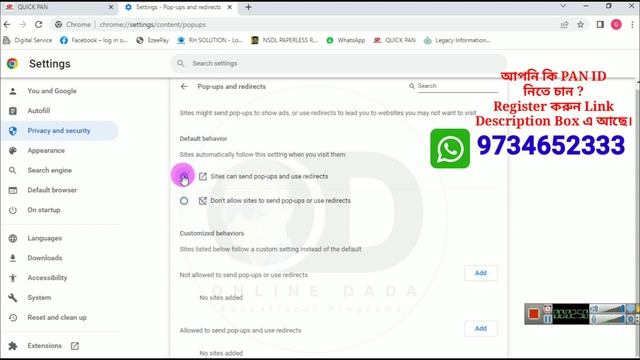Image resolution: width=640 pixels, height=360 pixels.
Task: Open Digital Service bookmark
Action: pyautogui.click(x=28, y=40)
